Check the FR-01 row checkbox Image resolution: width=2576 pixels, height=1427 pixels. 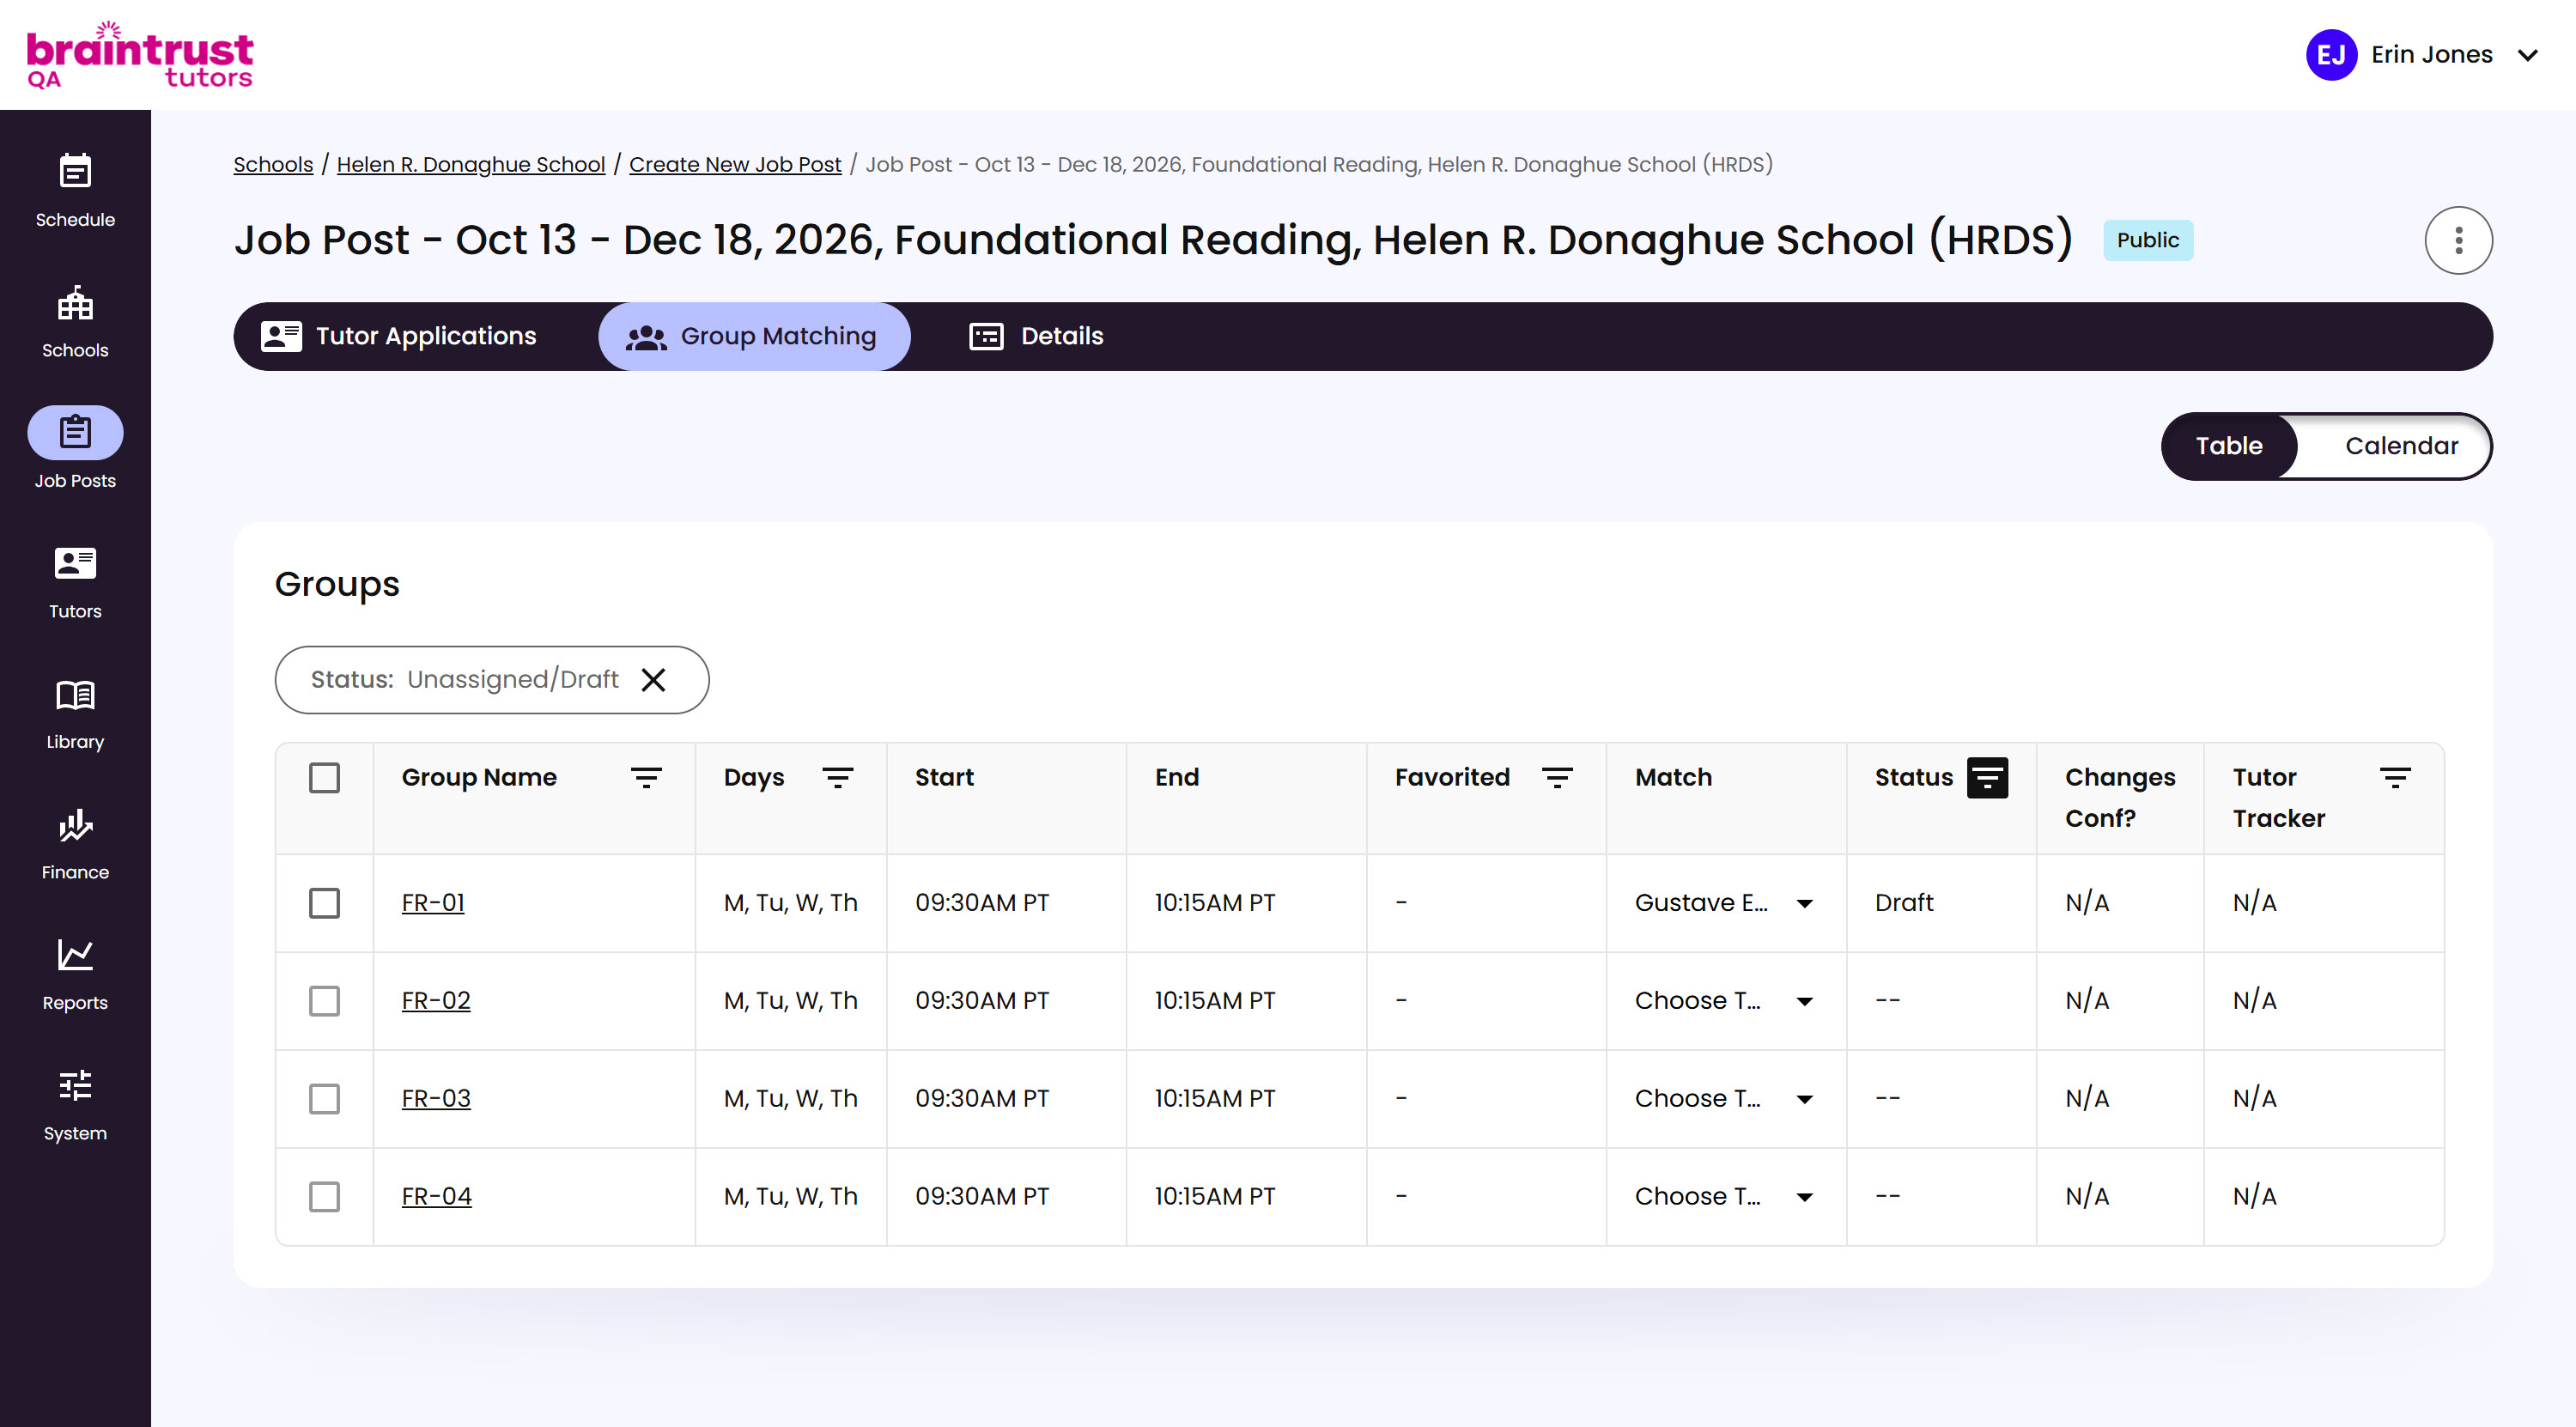coord(324,903)
